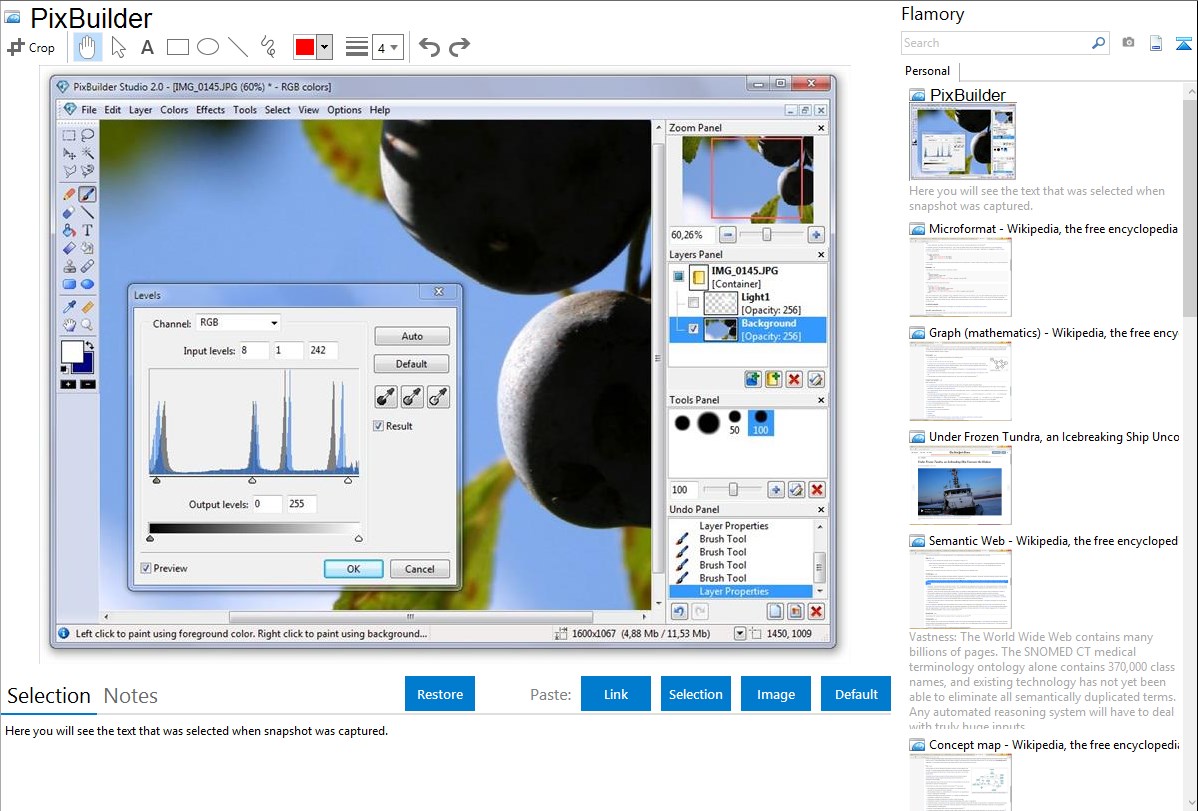Viewport: 1198px width, 811px height.
Task: Click the redo arrow
Action: [459, 47]
